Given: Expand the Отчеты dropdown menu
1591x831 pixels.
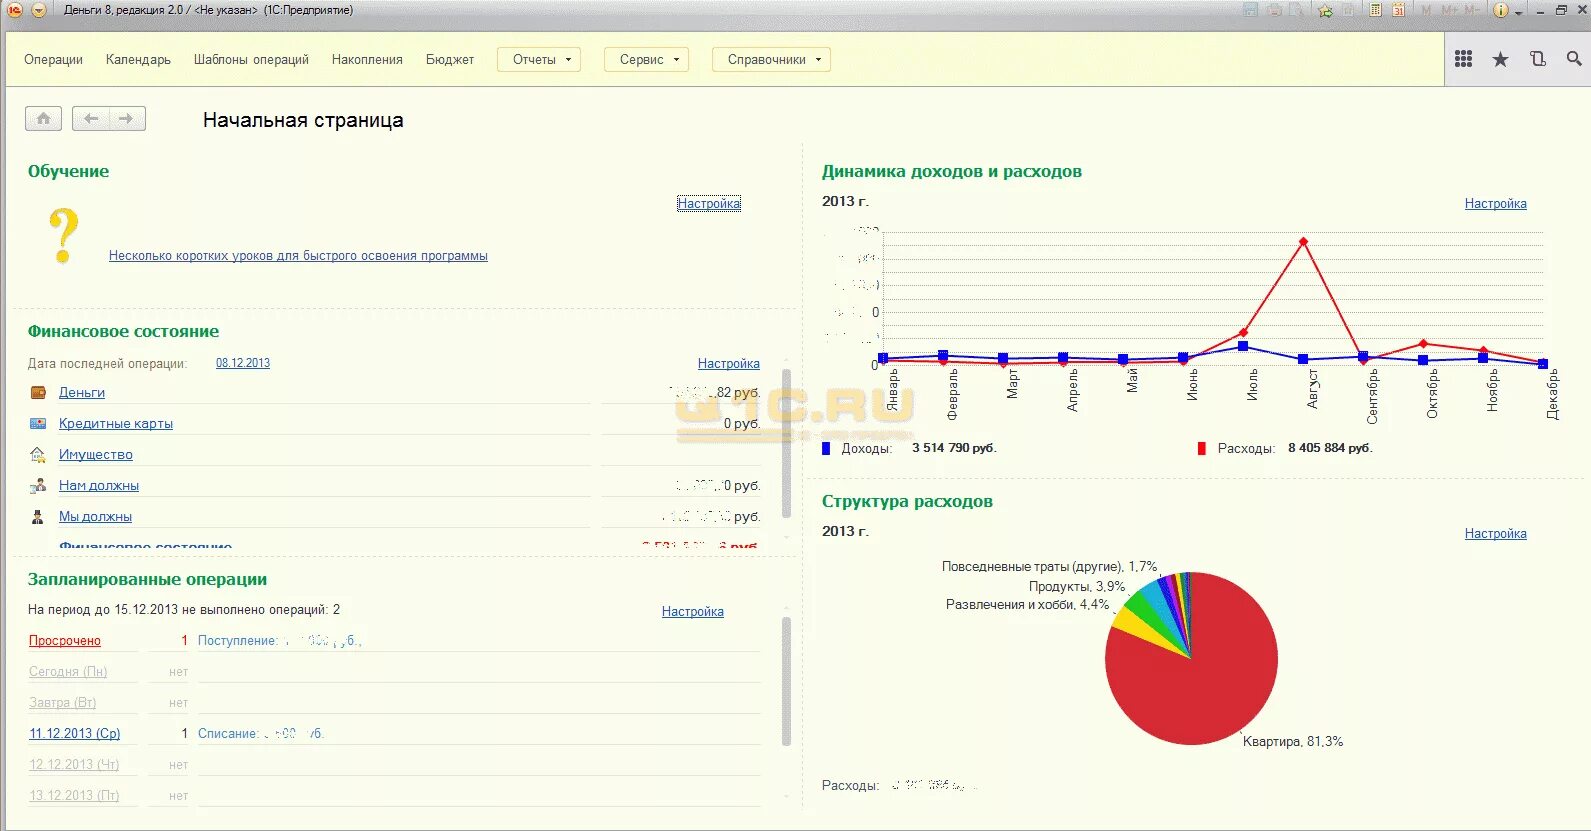Looking at the screenshot, I should [x=540, y=59].
